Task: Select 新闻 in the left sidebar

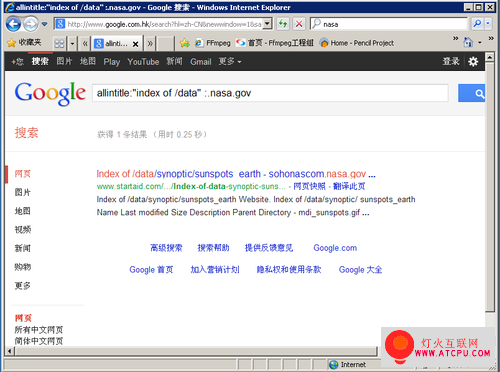Action: point(23,248)
